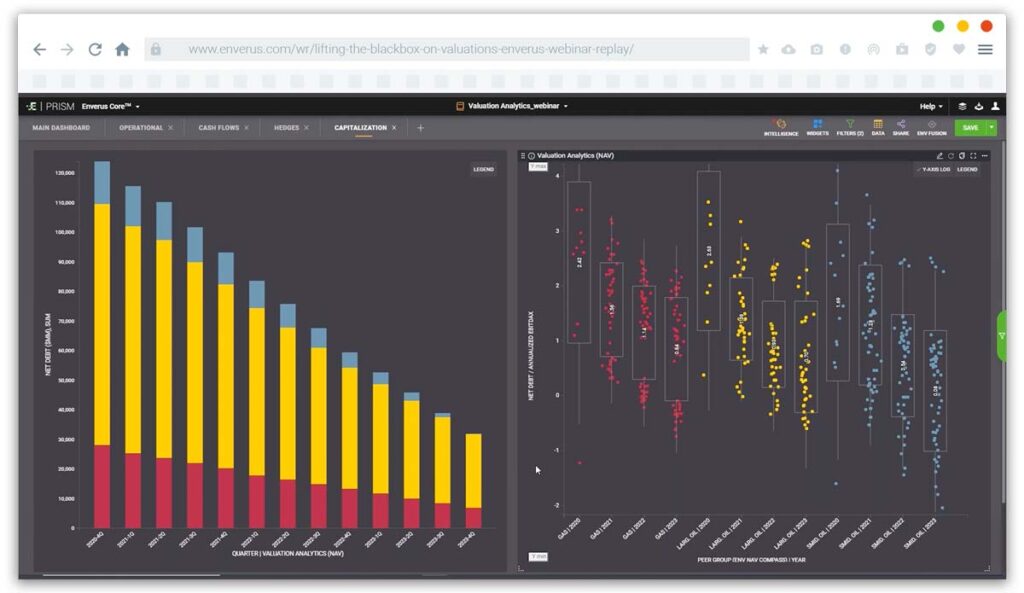
Task: Click the Widgets icon in the toolbar
Action: (817, 123)
